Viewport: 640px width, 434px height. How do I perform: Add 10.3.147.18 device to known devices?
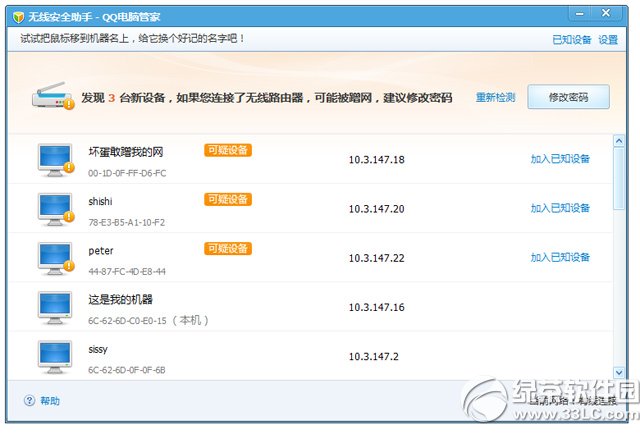(x=560, y=159)
